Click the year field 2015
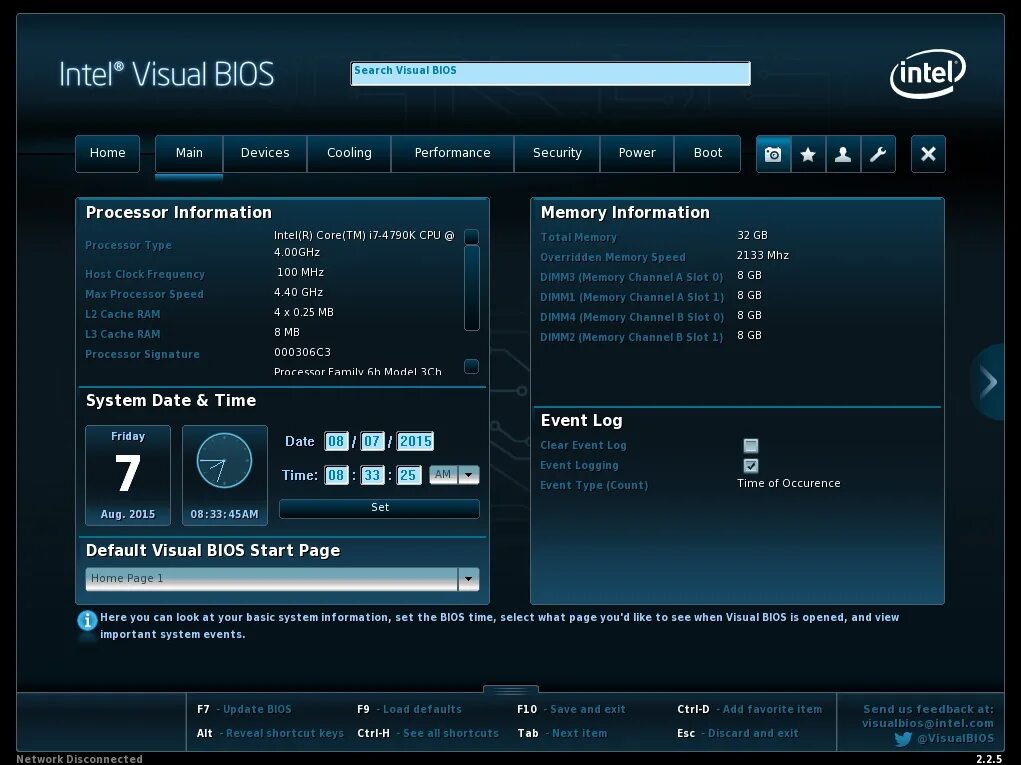 (415, 441)
